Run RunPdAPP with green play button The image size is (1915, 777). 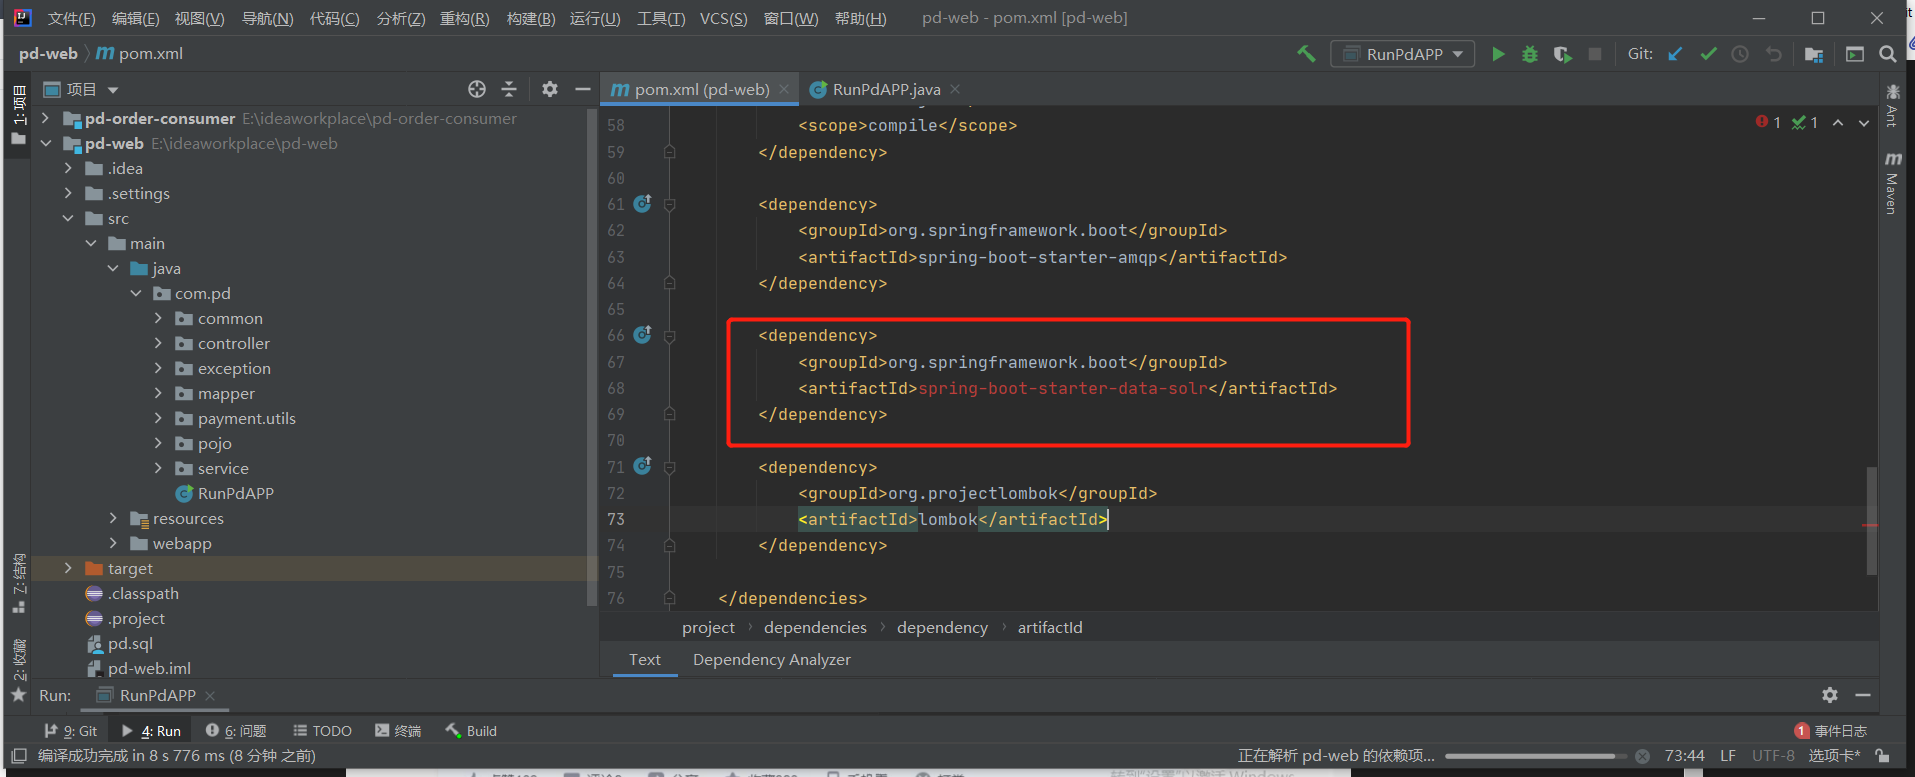coord(1498,54)
